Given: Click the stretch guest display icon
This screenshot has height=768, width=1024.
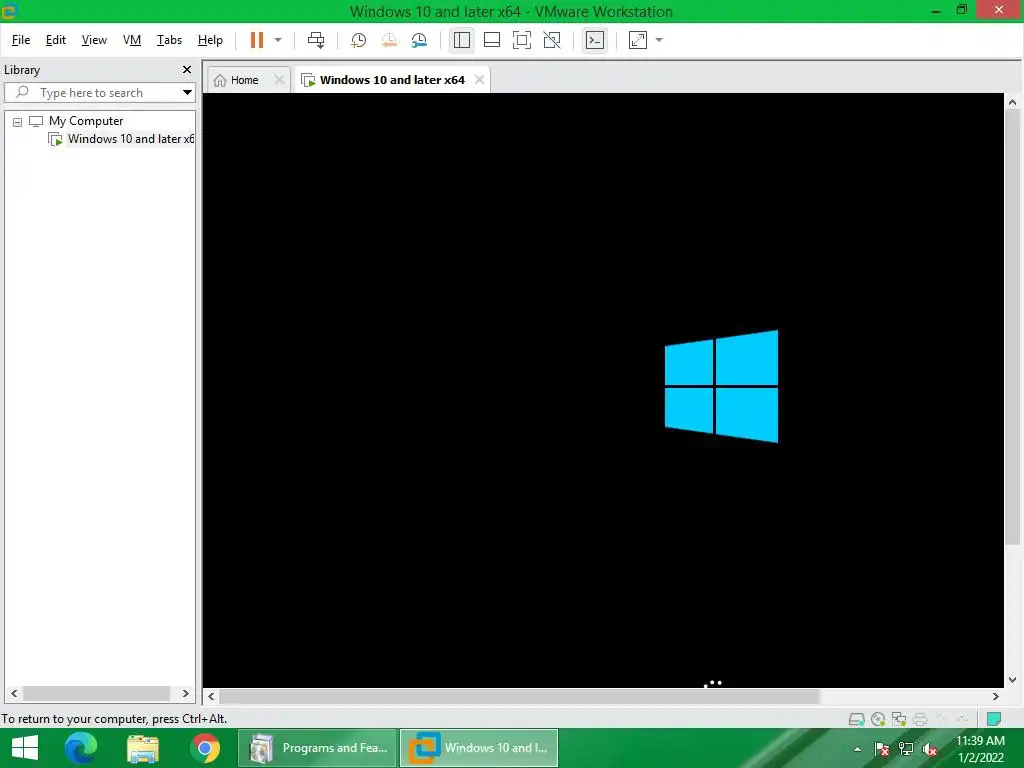Looking at the screenshot, I should [637, 40].
